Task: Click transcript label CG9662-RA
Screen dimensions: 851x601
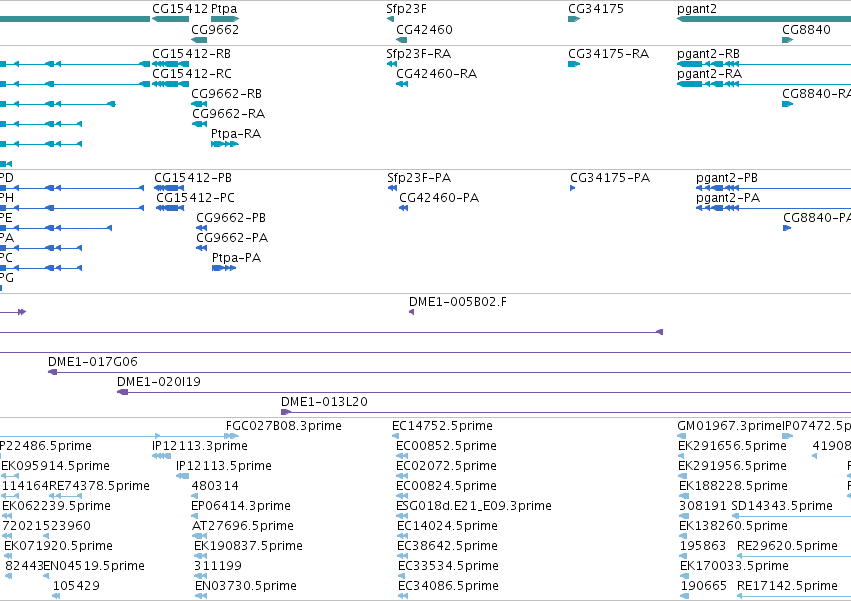Action: coord(228,113)
